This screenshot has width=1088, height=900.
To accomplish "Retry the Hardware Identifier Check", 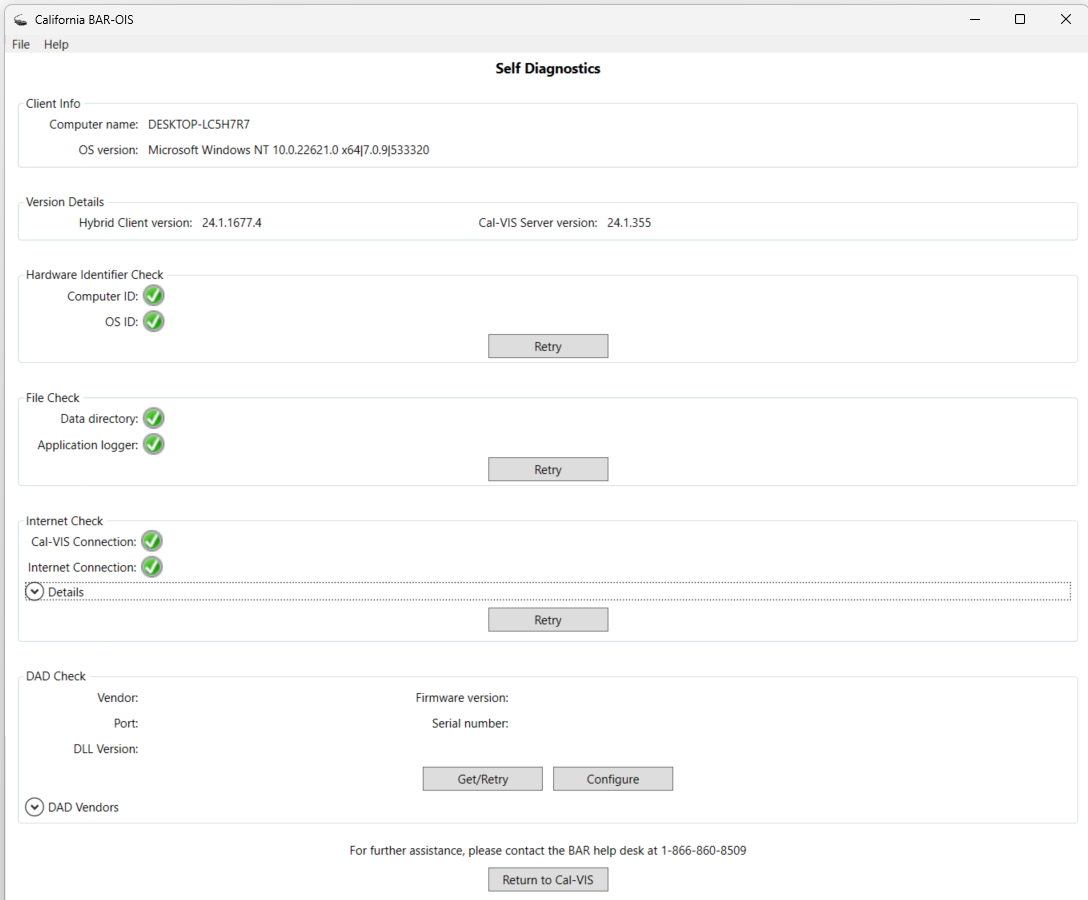I will (547, 346).
